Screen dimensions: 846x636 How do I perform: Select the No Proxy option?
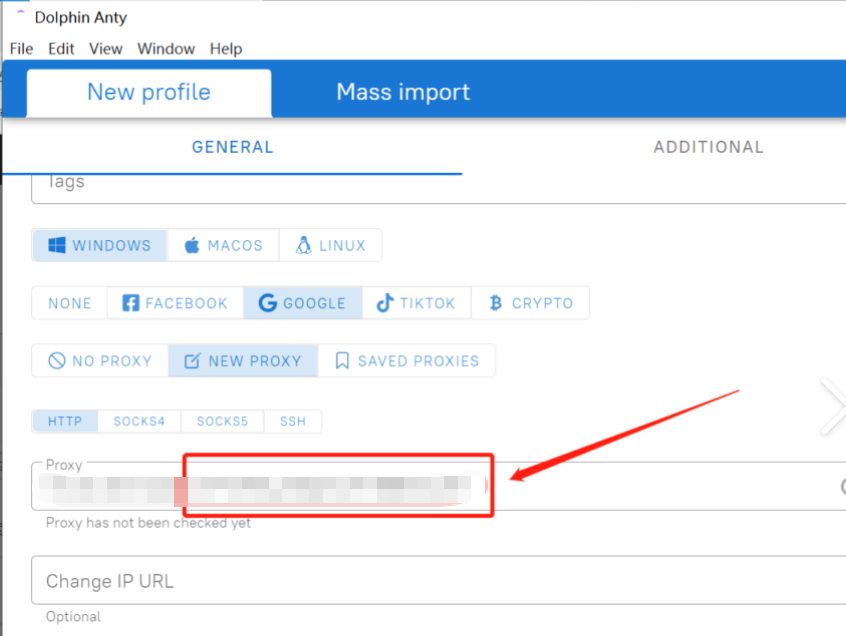[x=100, y=361]
